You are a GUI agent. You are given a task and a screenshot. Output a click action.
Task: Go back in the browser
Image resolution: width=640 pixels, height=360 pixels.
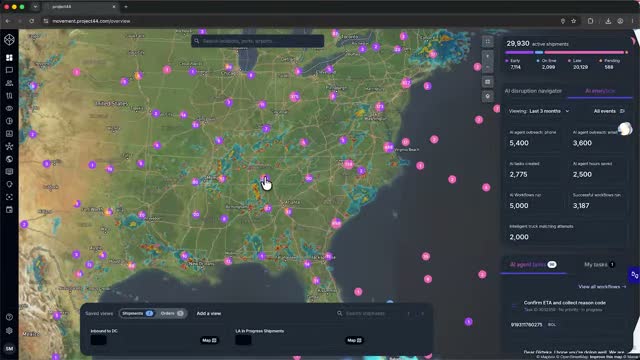coord(8,21)
